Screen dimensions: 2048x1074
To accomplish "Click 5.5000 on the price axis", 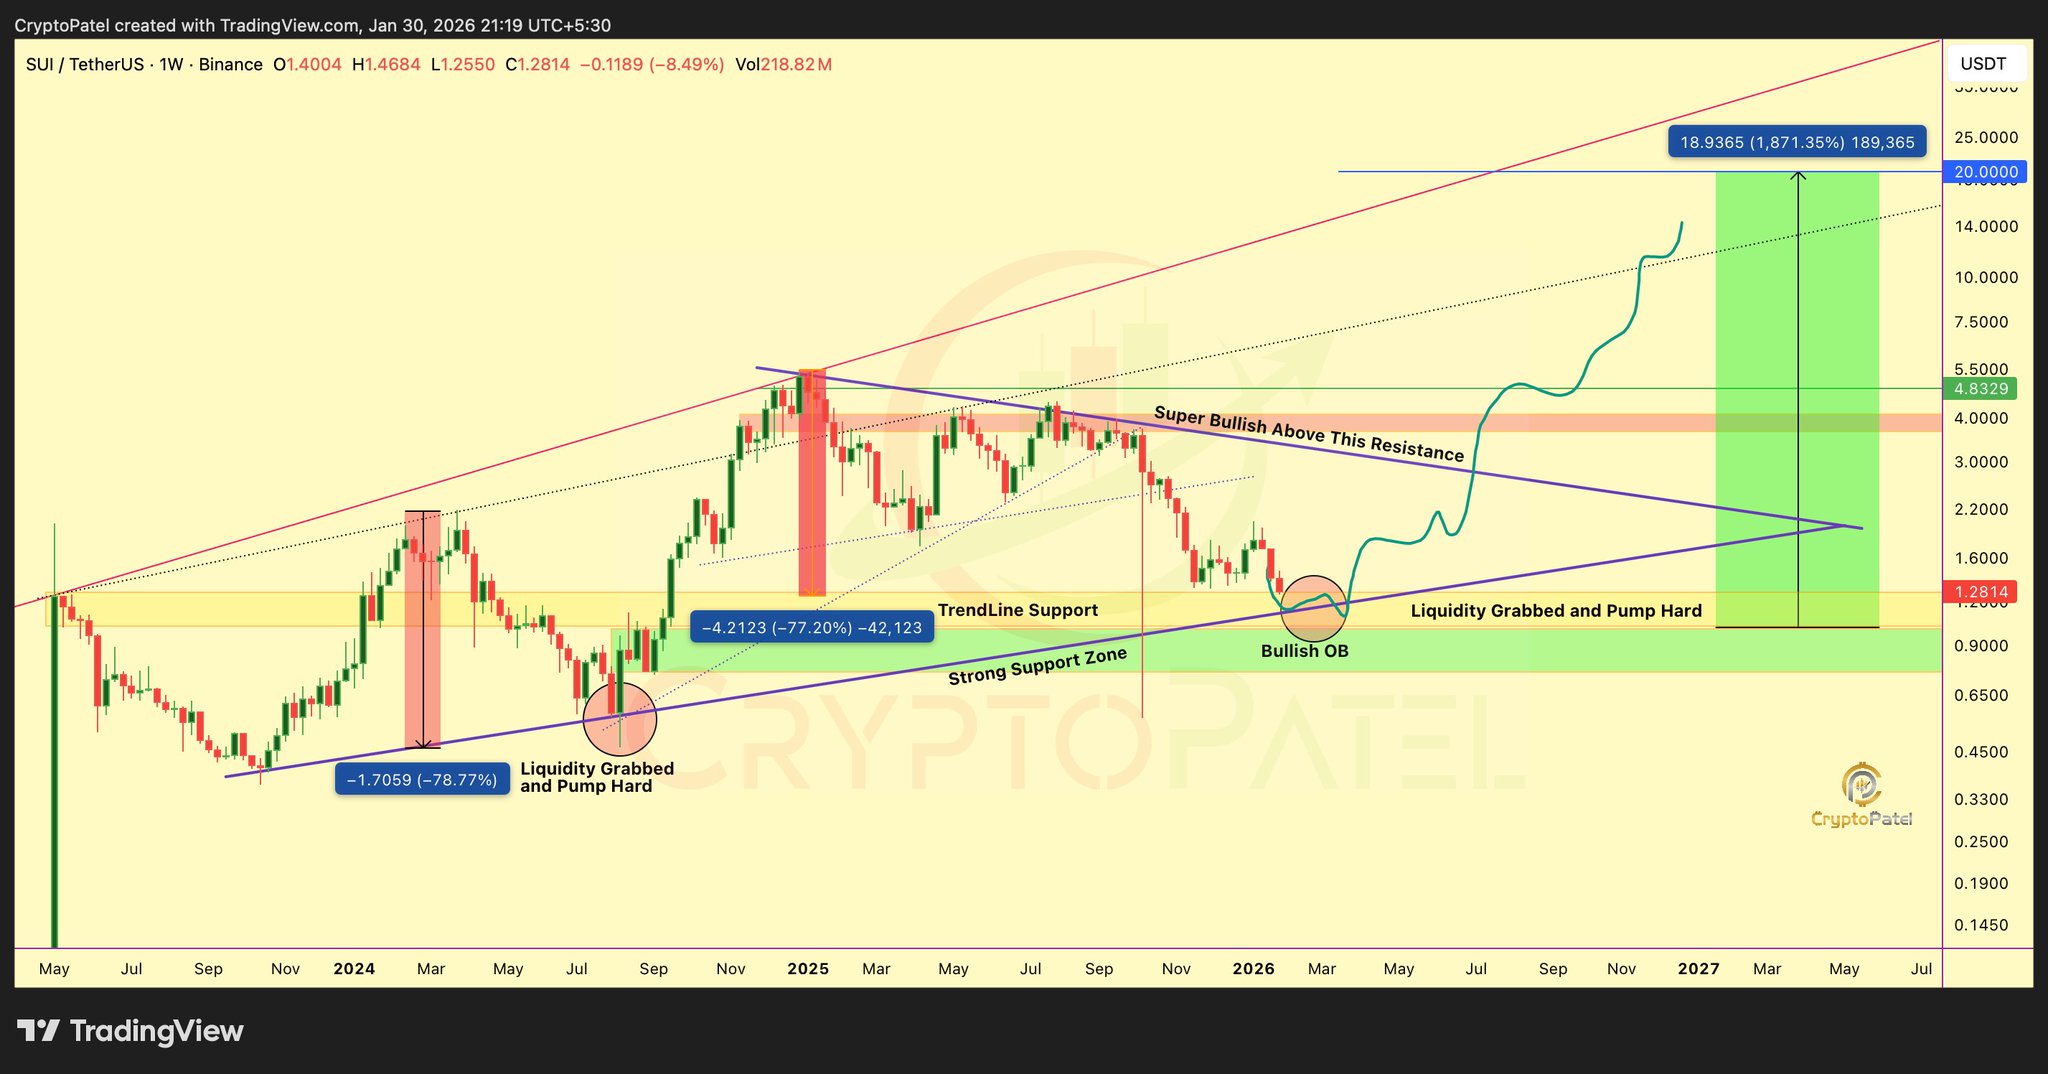I will coord(1981,370).
